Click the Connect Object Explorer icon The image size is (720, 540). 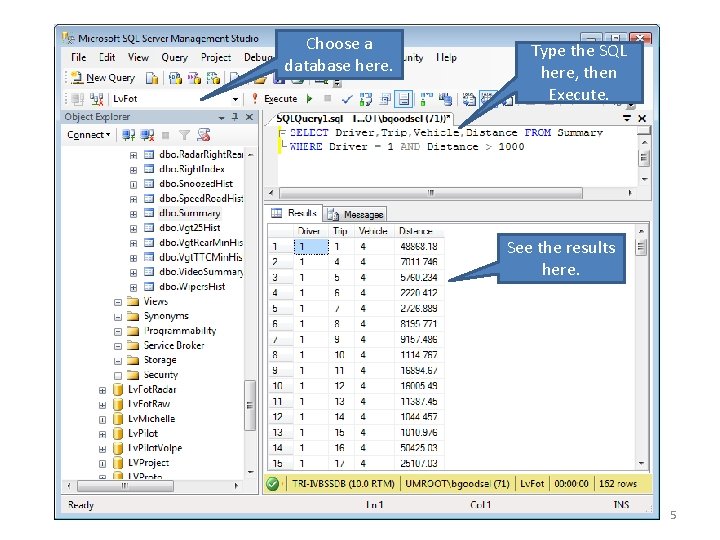[x=129, y=135]
